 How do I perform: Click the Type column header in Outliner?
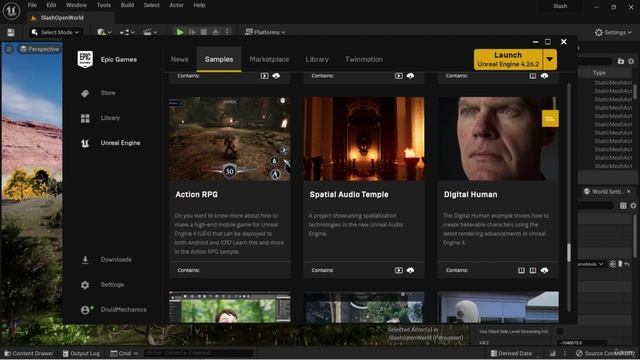[x=599, y=73]
